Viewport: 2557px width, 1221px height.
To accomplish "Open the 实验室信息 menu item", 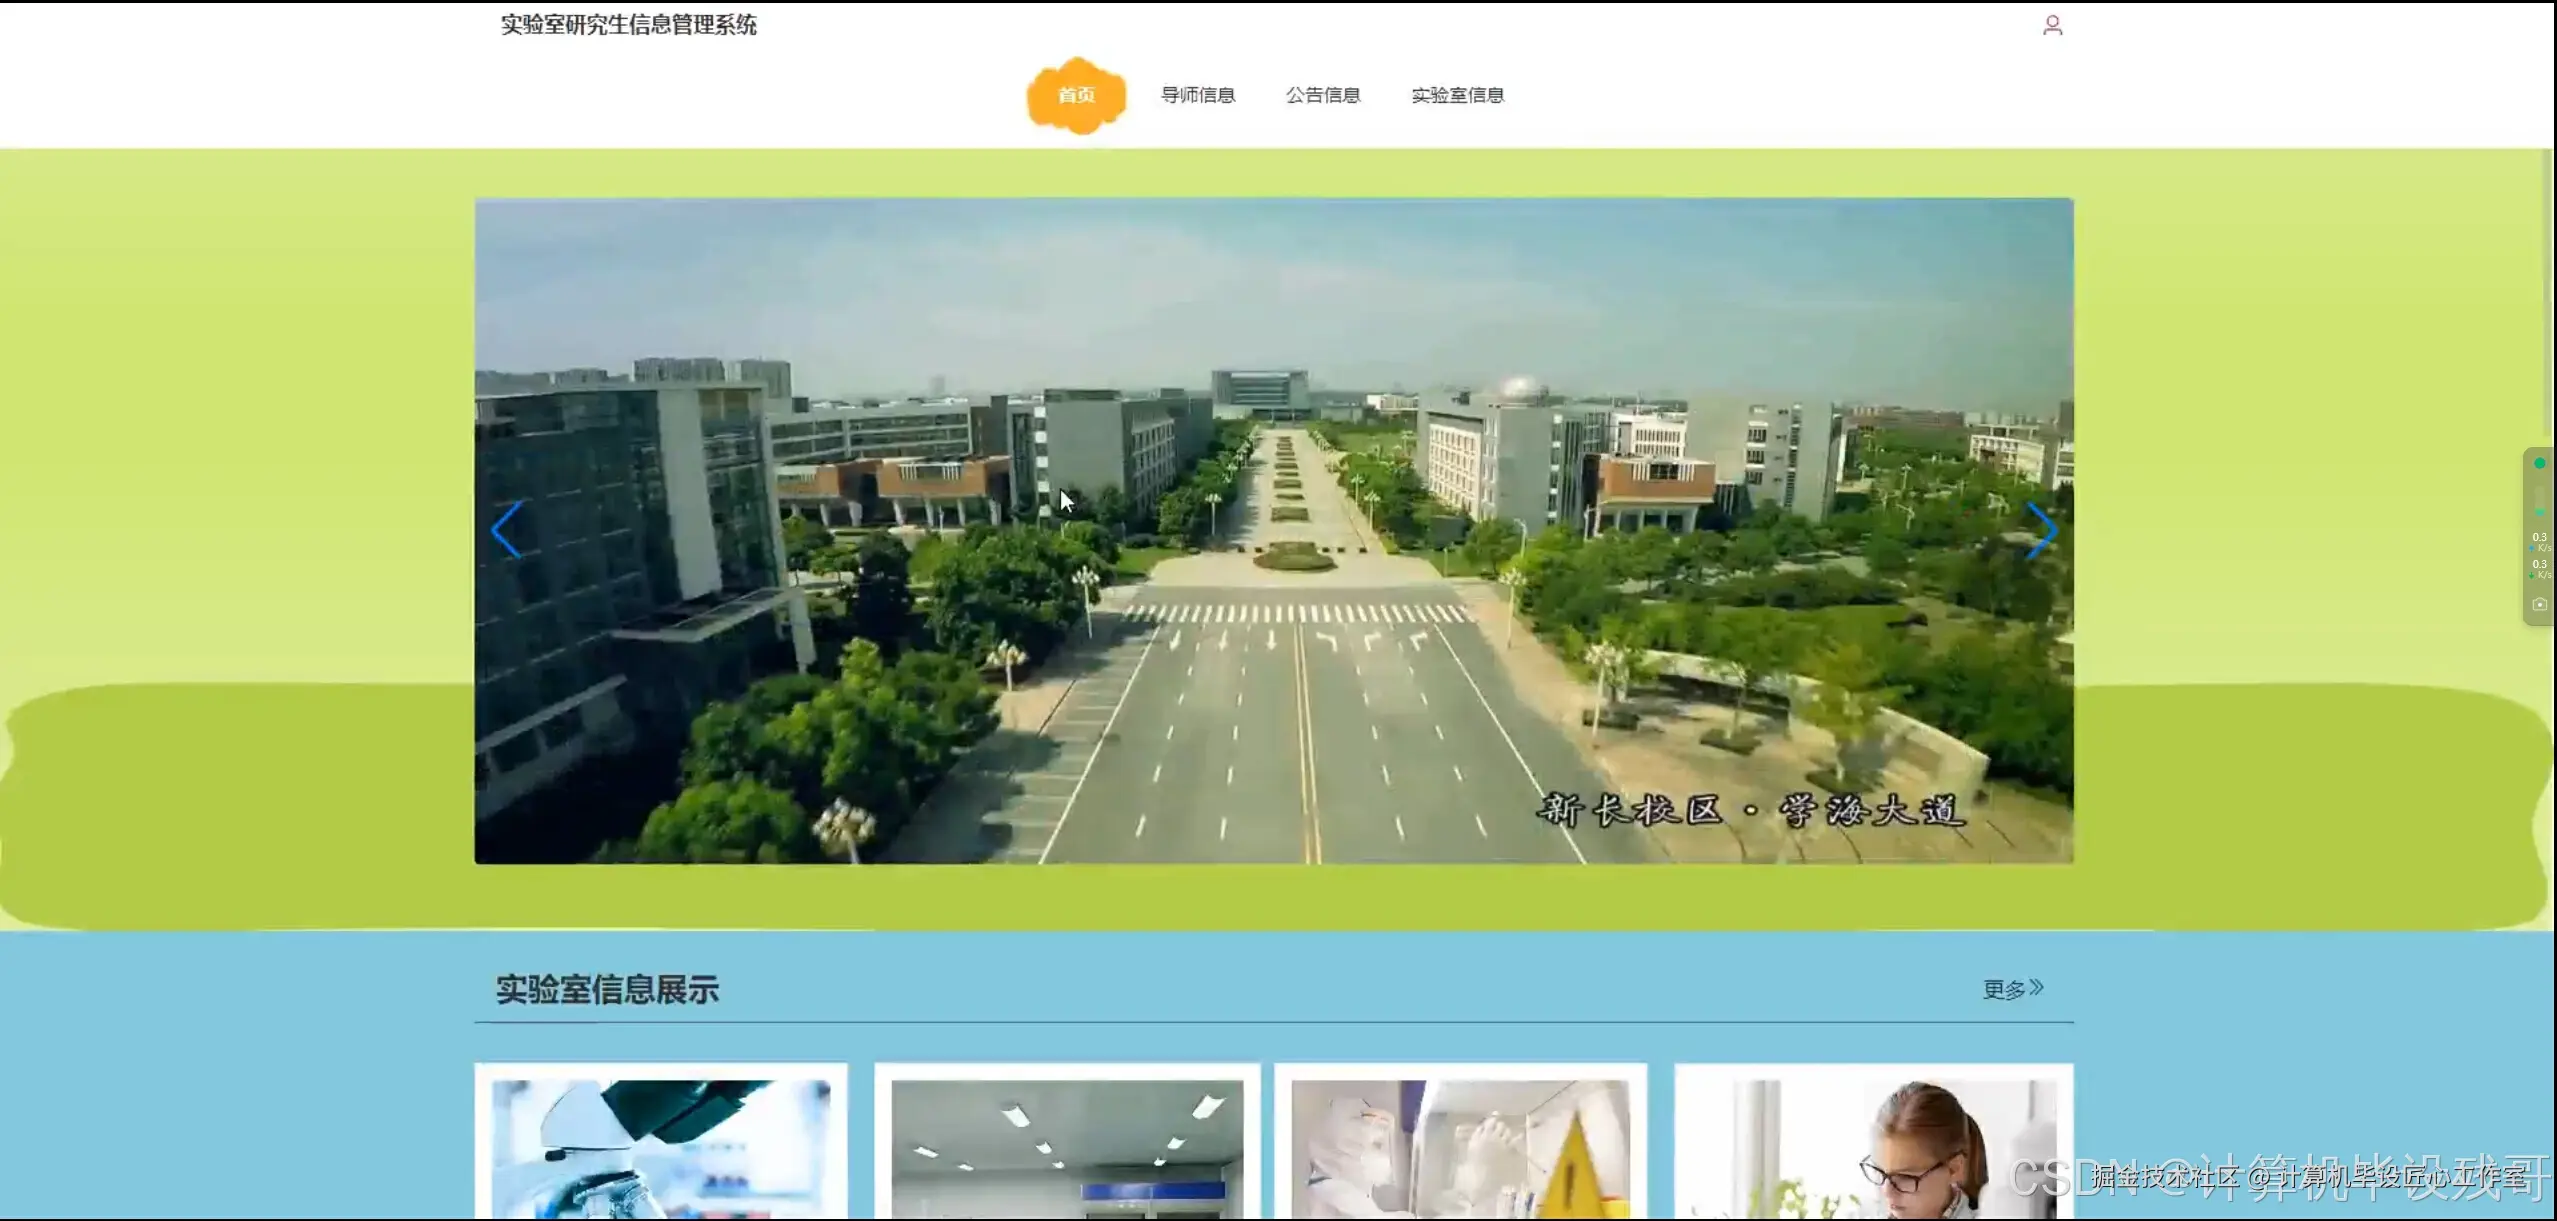I will tap(1457, 95).
